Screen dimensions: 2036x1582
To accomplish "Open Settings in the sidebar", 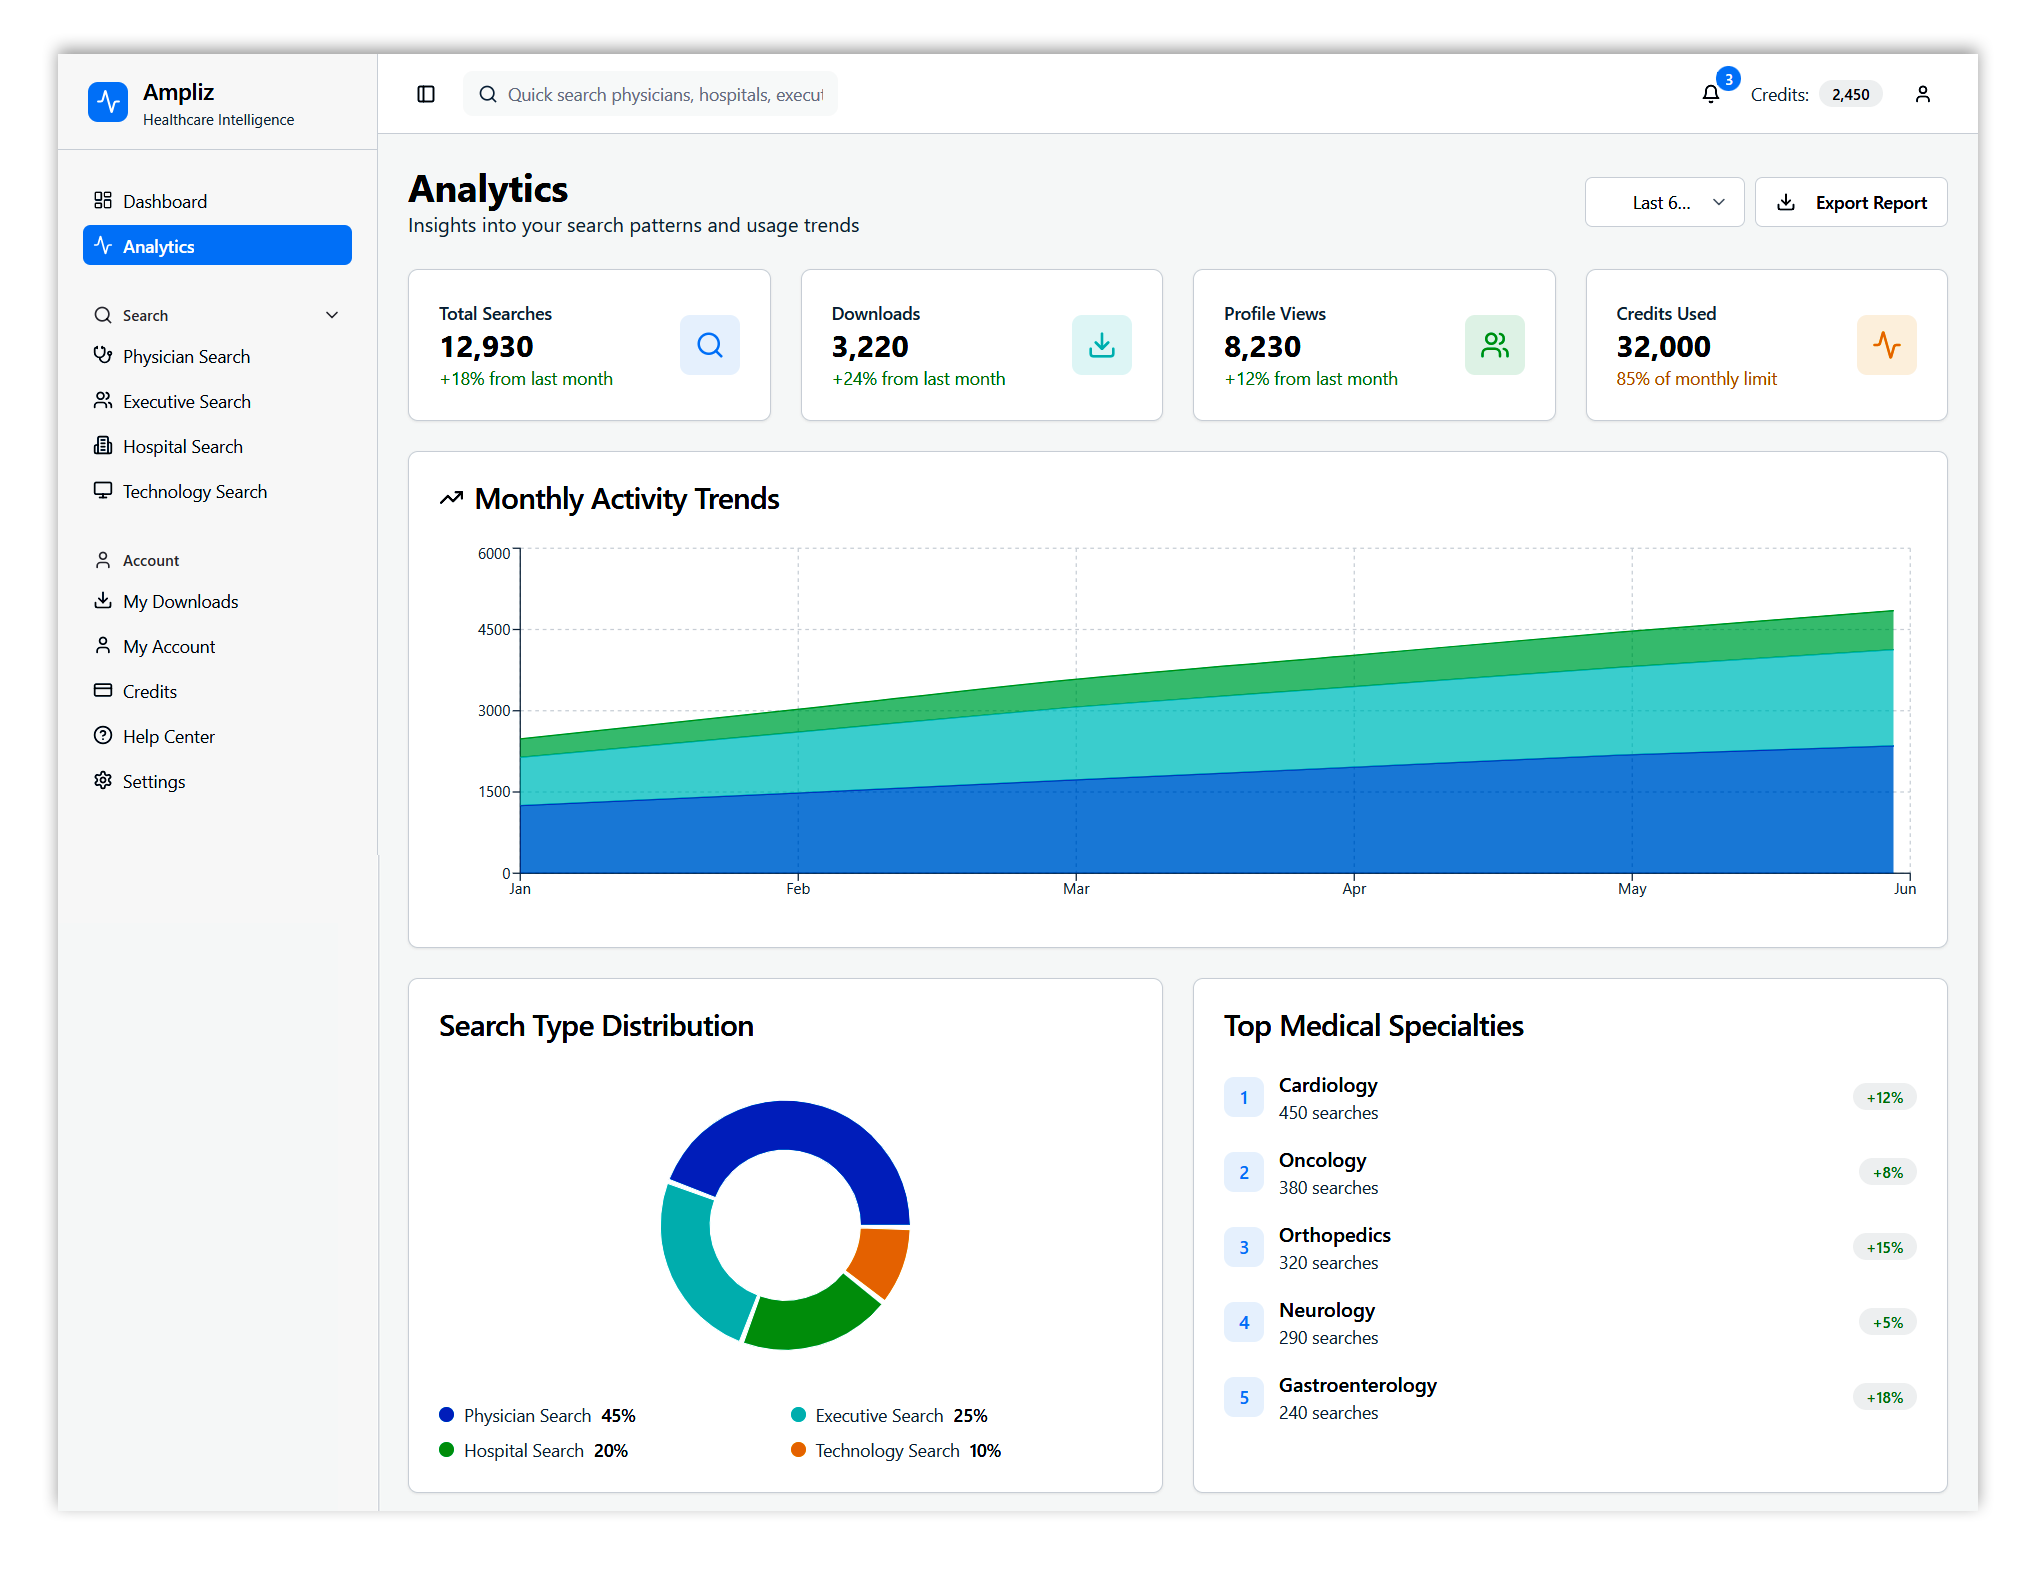I will 153,781.
